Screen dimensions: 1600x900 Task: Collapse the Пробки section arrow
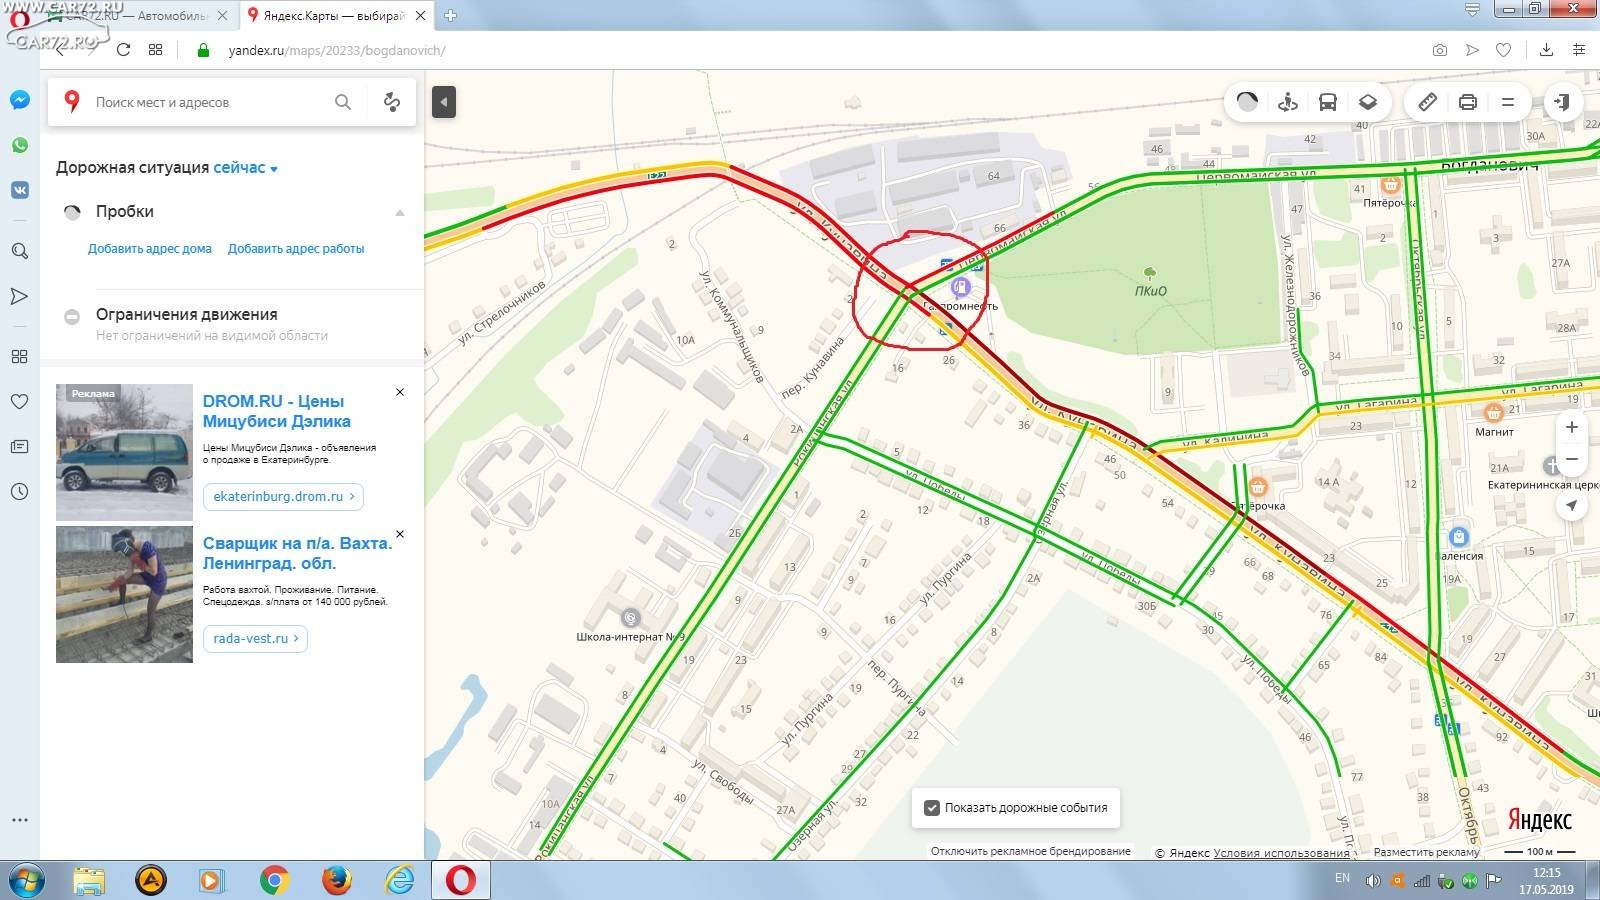point(400,212)
